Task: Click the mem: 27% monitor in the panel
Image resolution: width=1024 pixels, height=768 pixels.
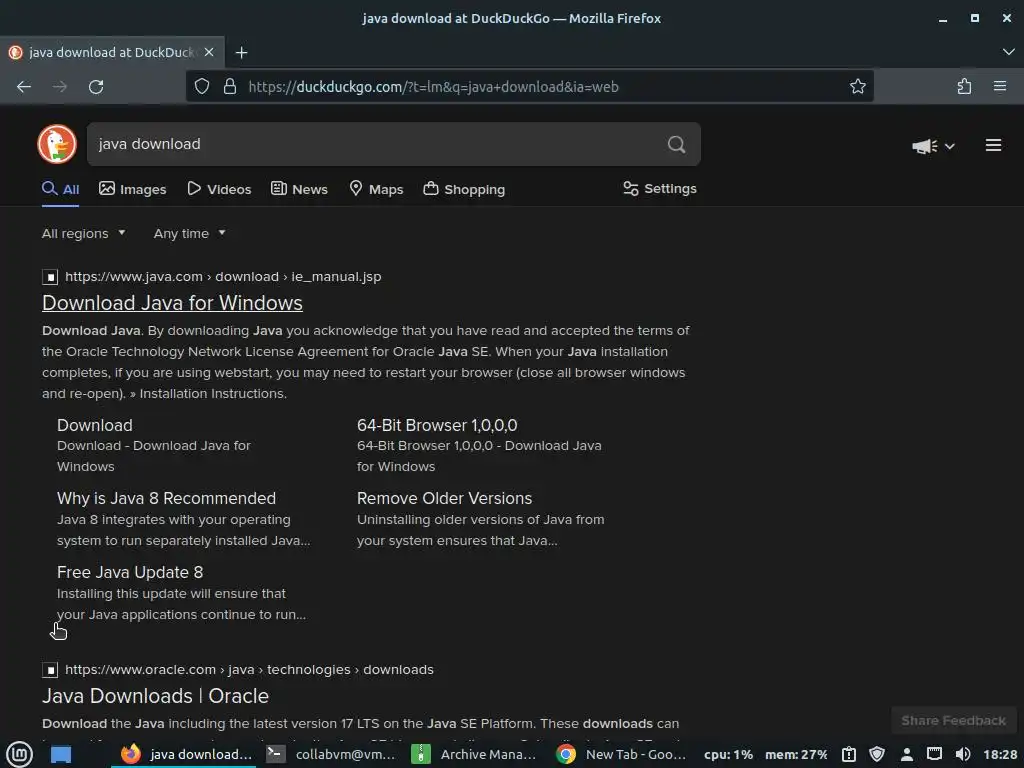Action: [x=796, y=754]
